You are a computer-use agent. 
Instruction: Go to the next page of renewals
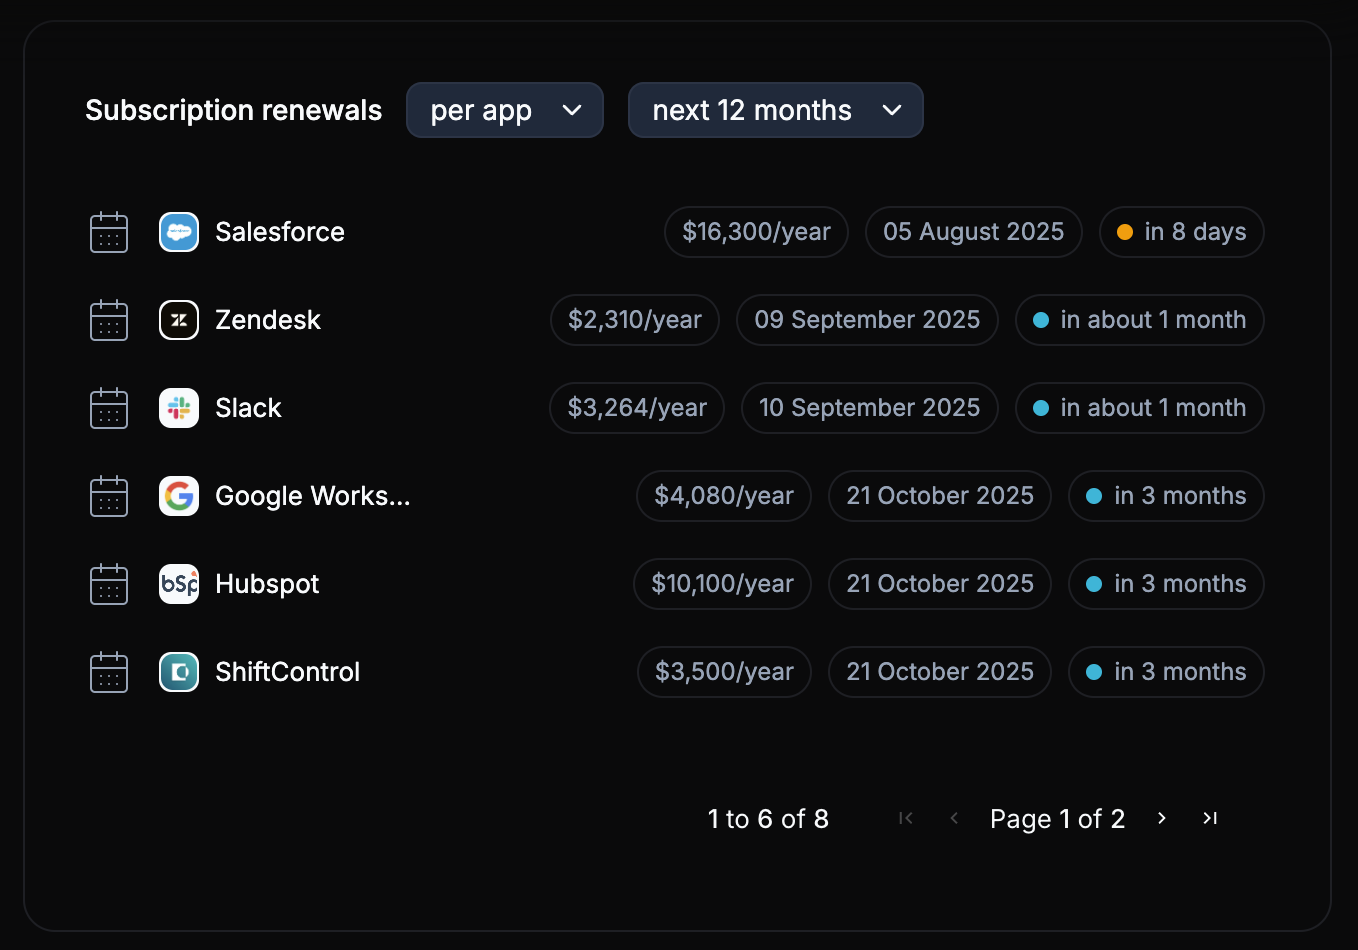click(1161, 818)
